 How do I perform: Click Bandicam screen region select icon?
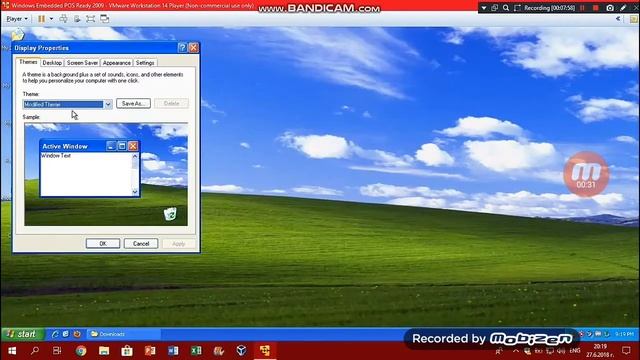[517, 8]
